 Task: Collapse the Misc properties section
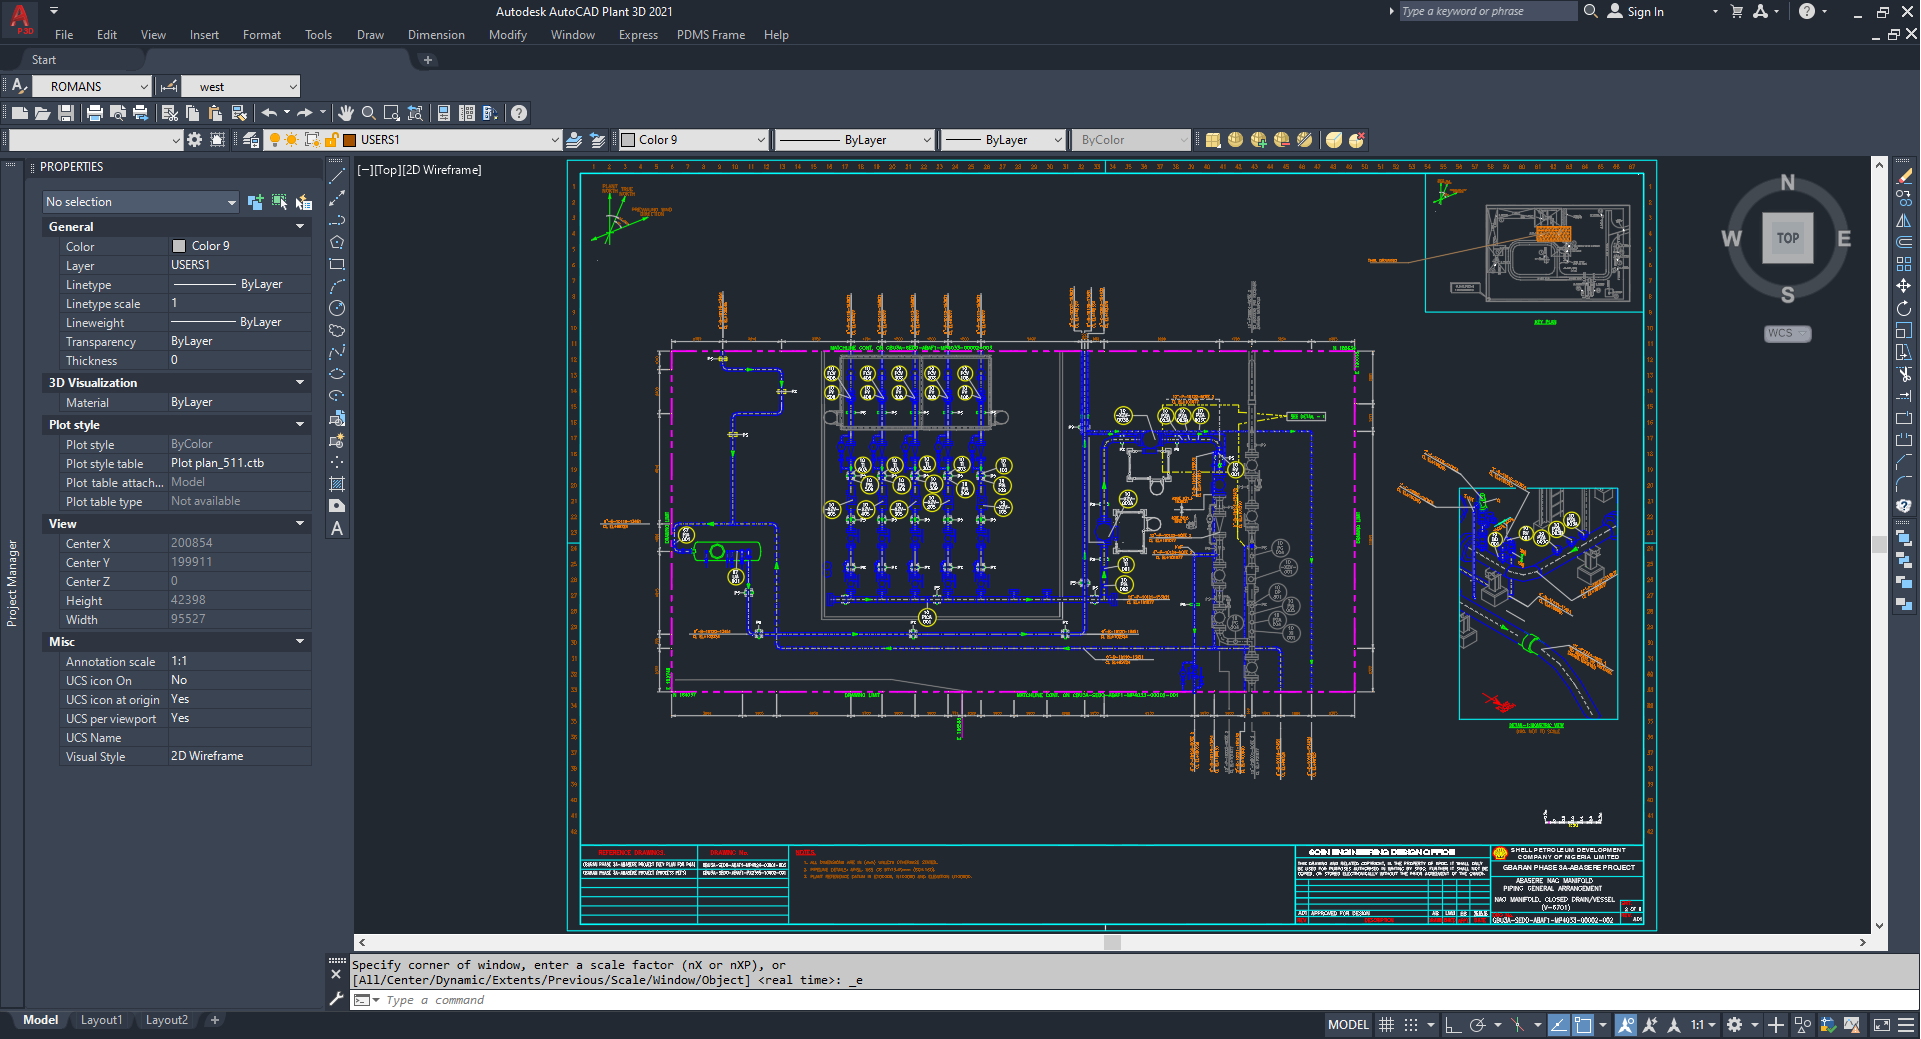pos(299,642)
